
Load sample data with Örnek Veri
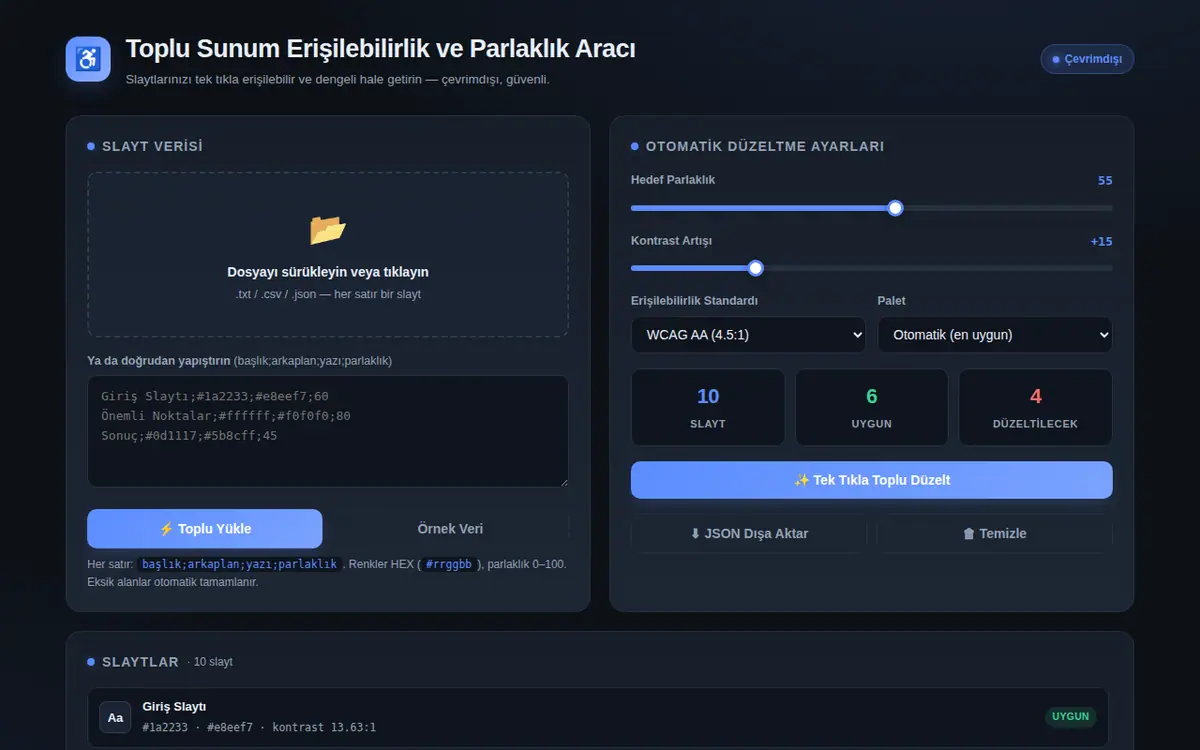pyautogui.click(x=450, y=529)
